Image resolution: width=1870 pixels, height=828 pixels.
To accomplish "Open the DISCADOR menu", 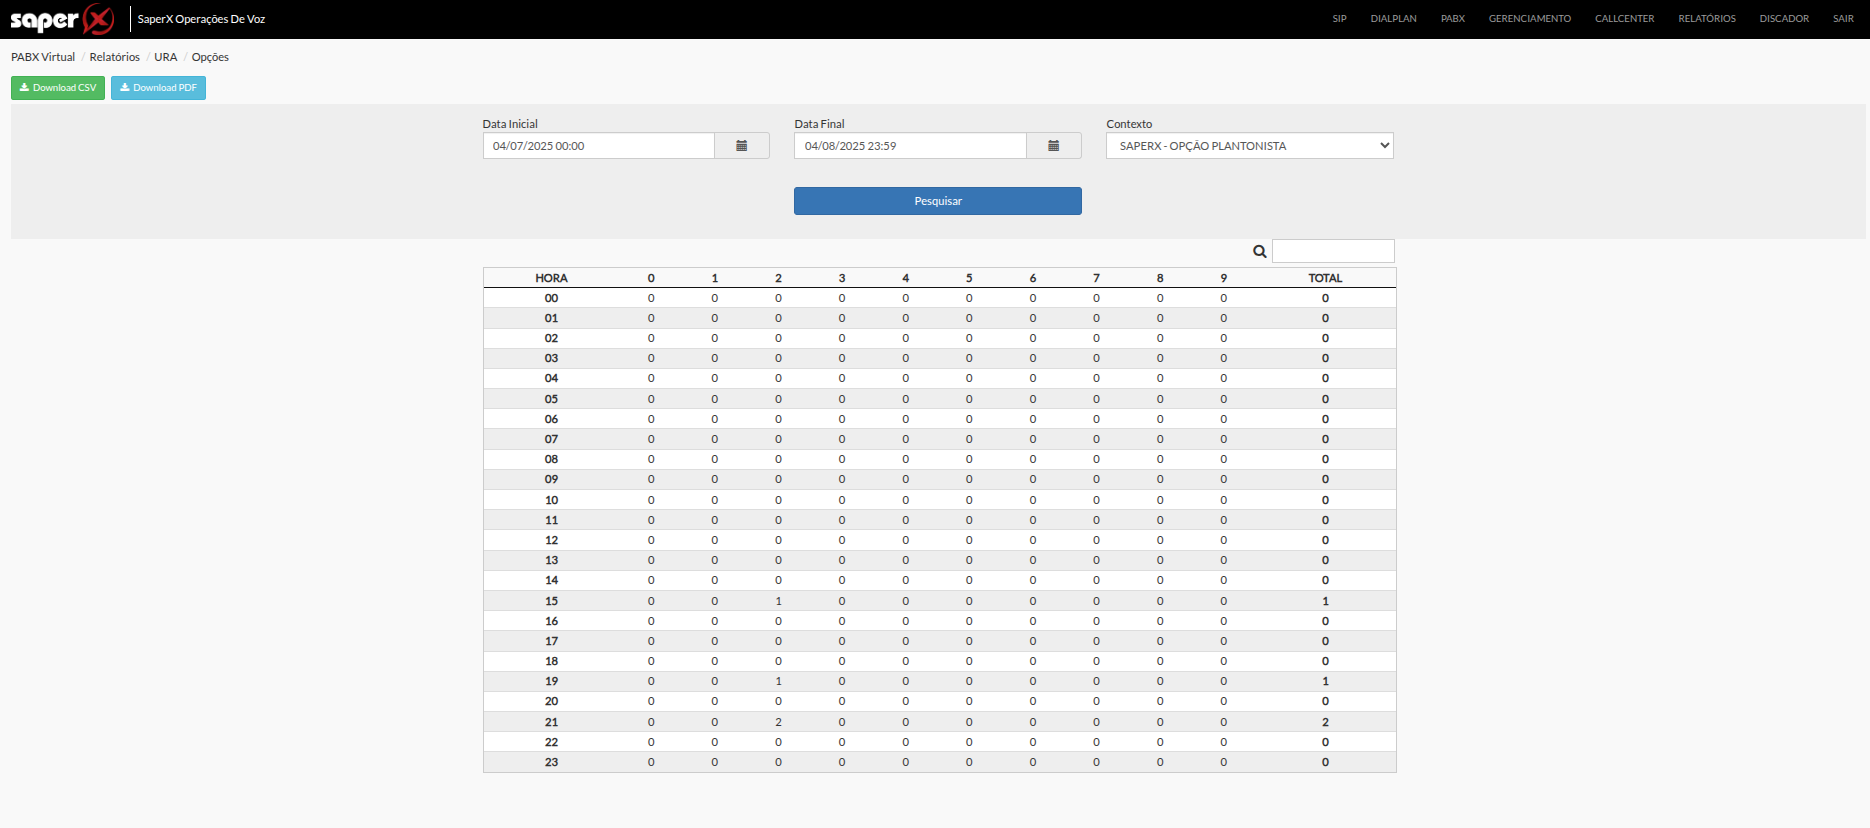I will (1785, 19).
